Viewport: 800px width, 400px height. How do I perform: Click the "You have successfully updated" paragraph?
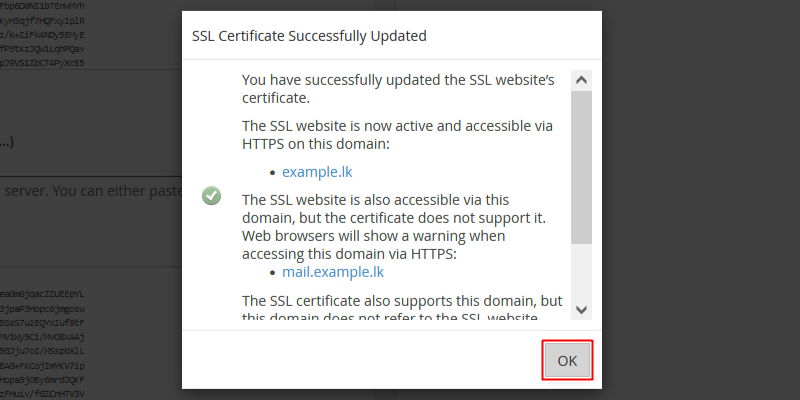(398, 89)
